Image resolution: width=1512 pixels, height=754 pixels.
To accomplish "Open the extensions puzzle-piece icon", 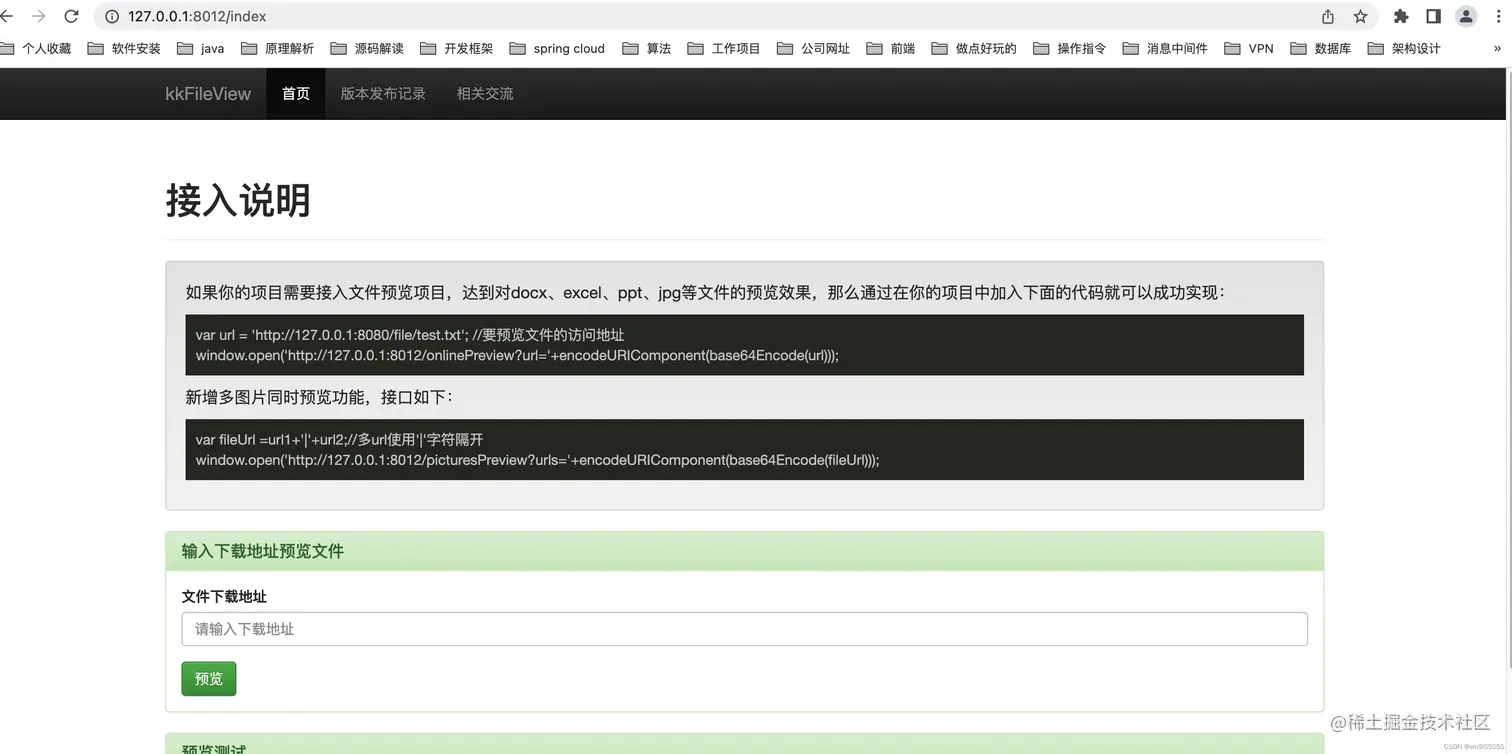I will pos(1400,16).
